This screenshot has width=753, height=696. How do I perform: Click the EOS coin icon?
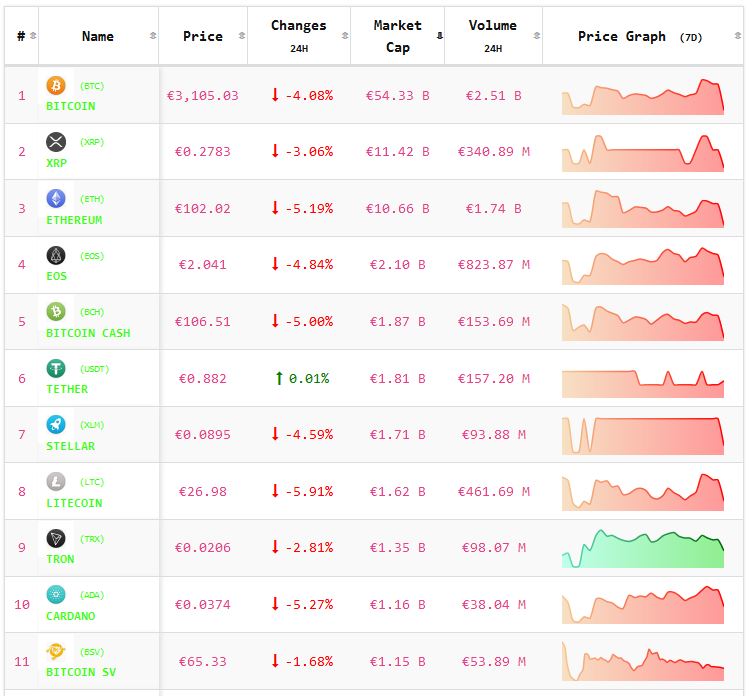pyautogui.click(x=56, y=256)
